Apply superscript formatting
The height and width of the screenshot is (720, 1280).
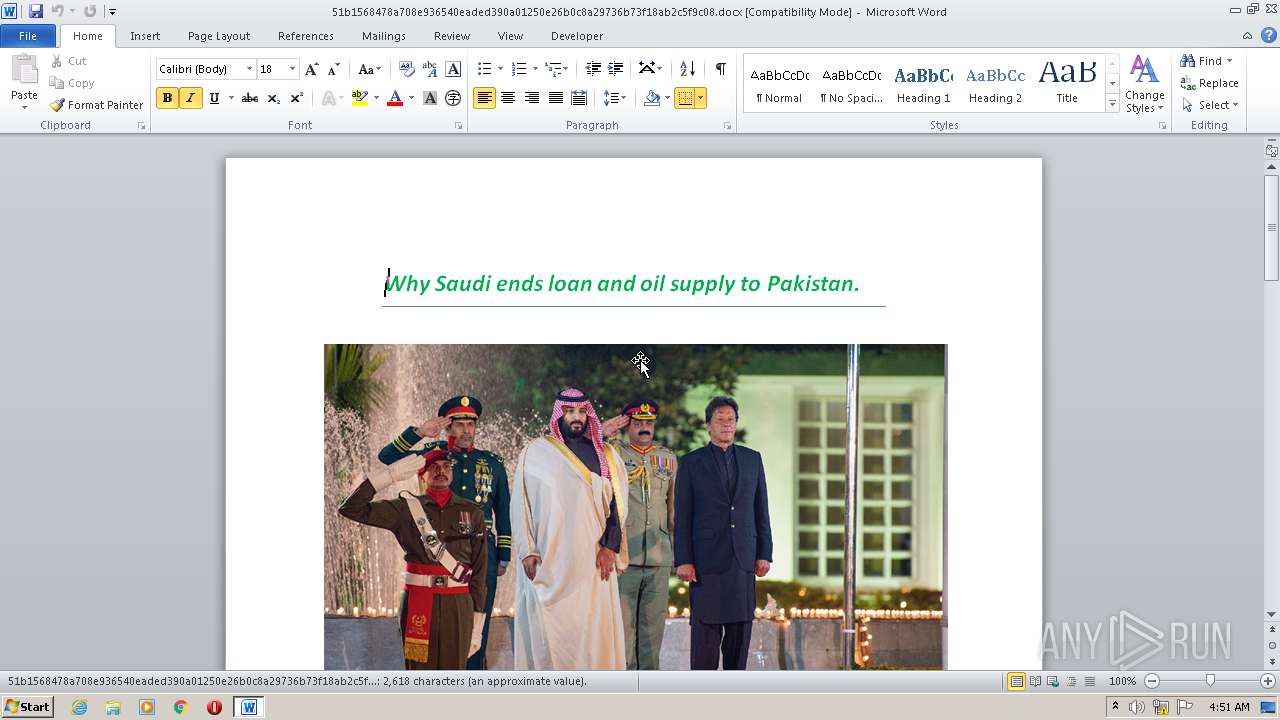coord(296,98)
